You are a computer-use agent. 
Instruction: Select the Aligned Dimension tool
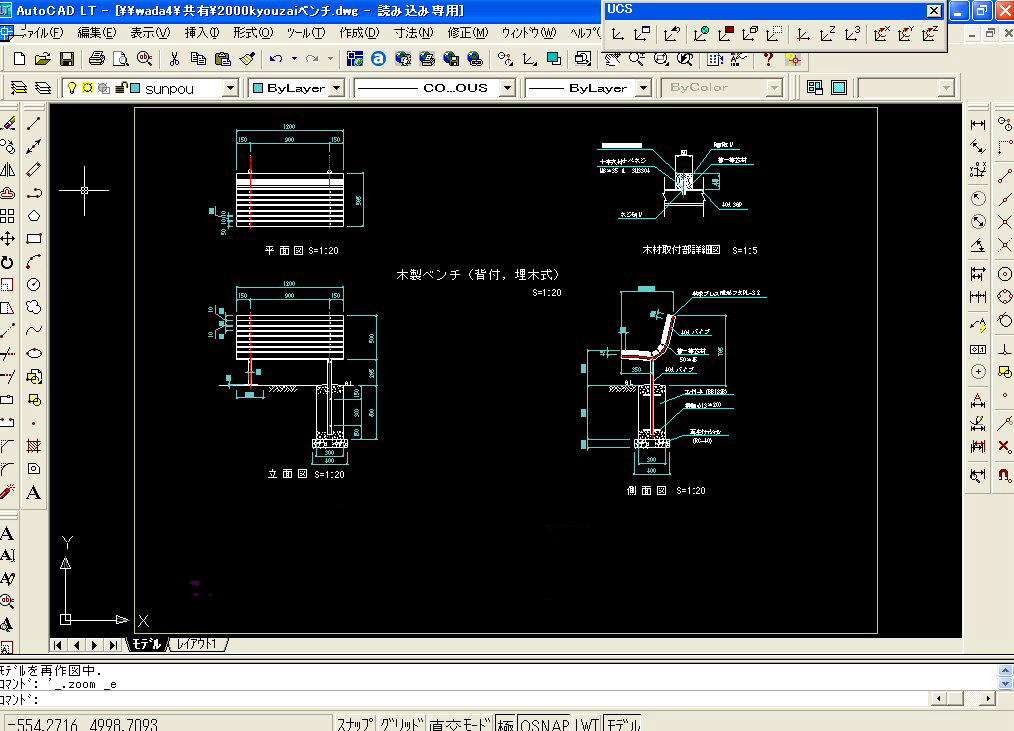978,147
